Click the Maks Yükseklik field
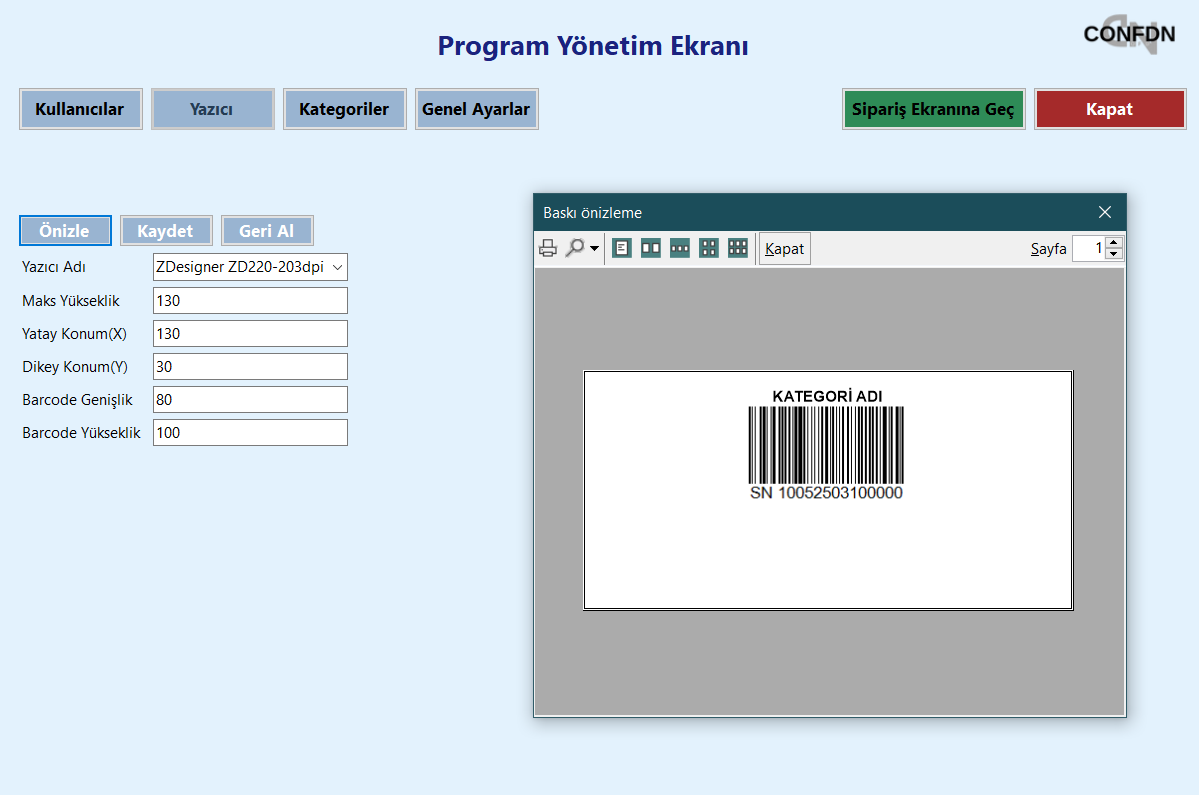The image size is (1199, 795). tap(250, 300)
